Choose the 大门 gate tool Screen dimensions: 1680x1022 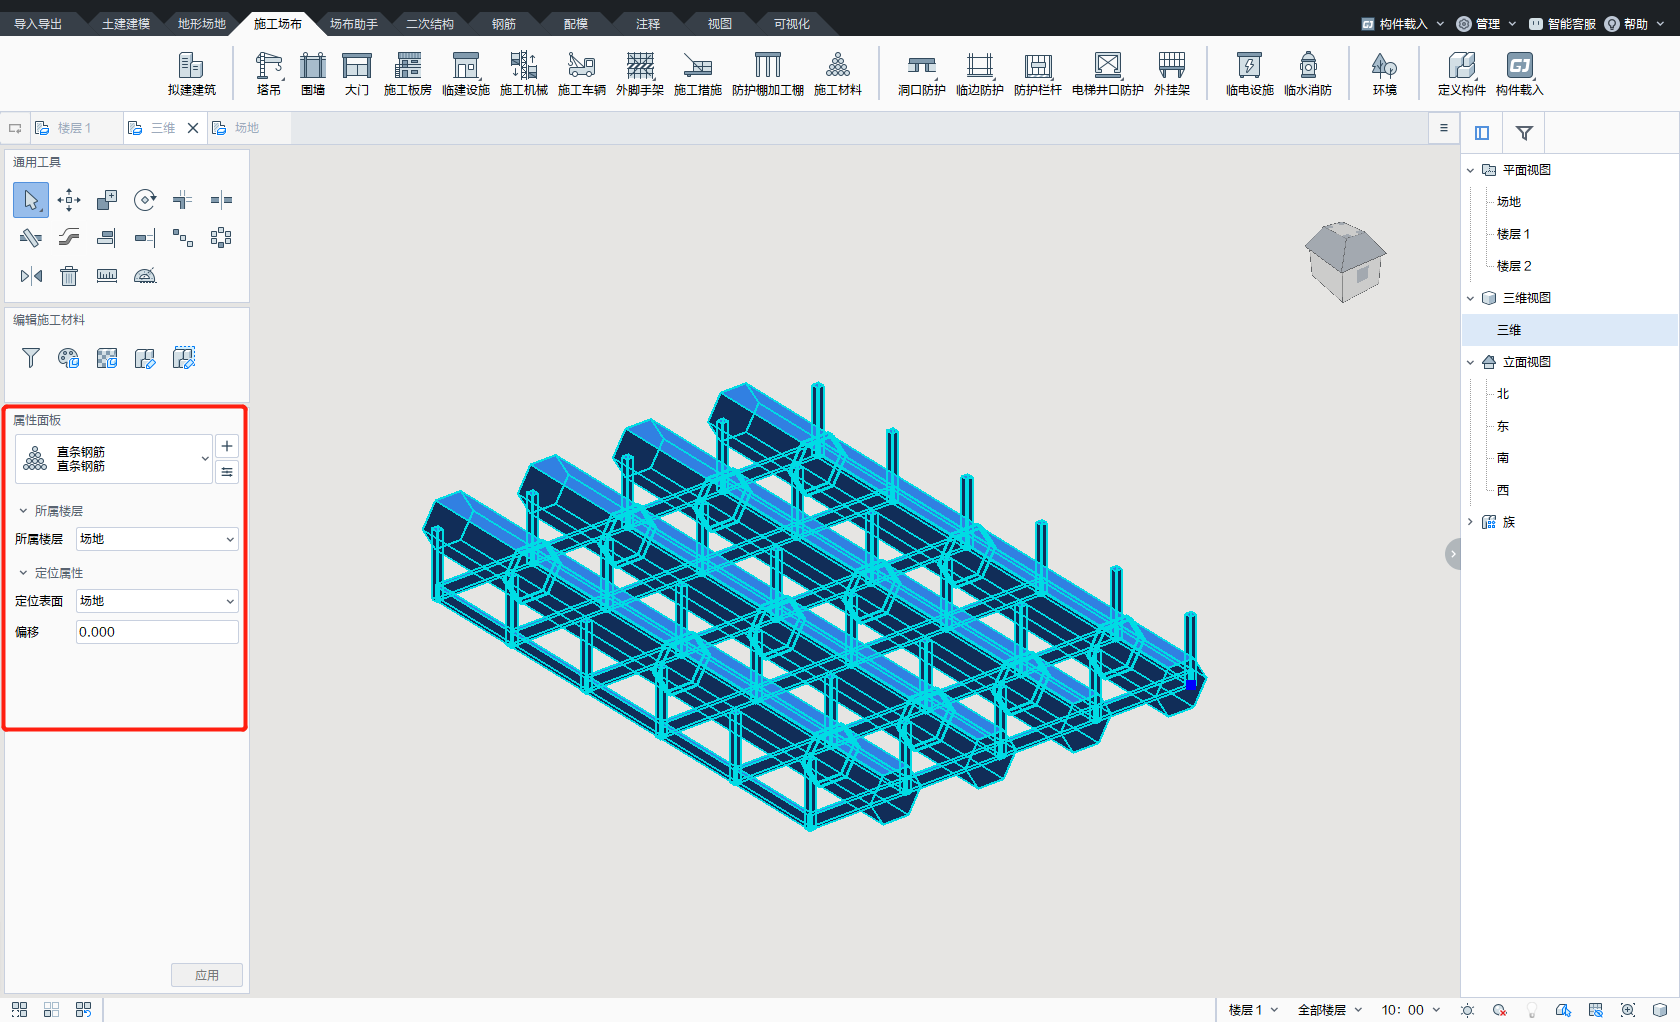tap(357, 74)
